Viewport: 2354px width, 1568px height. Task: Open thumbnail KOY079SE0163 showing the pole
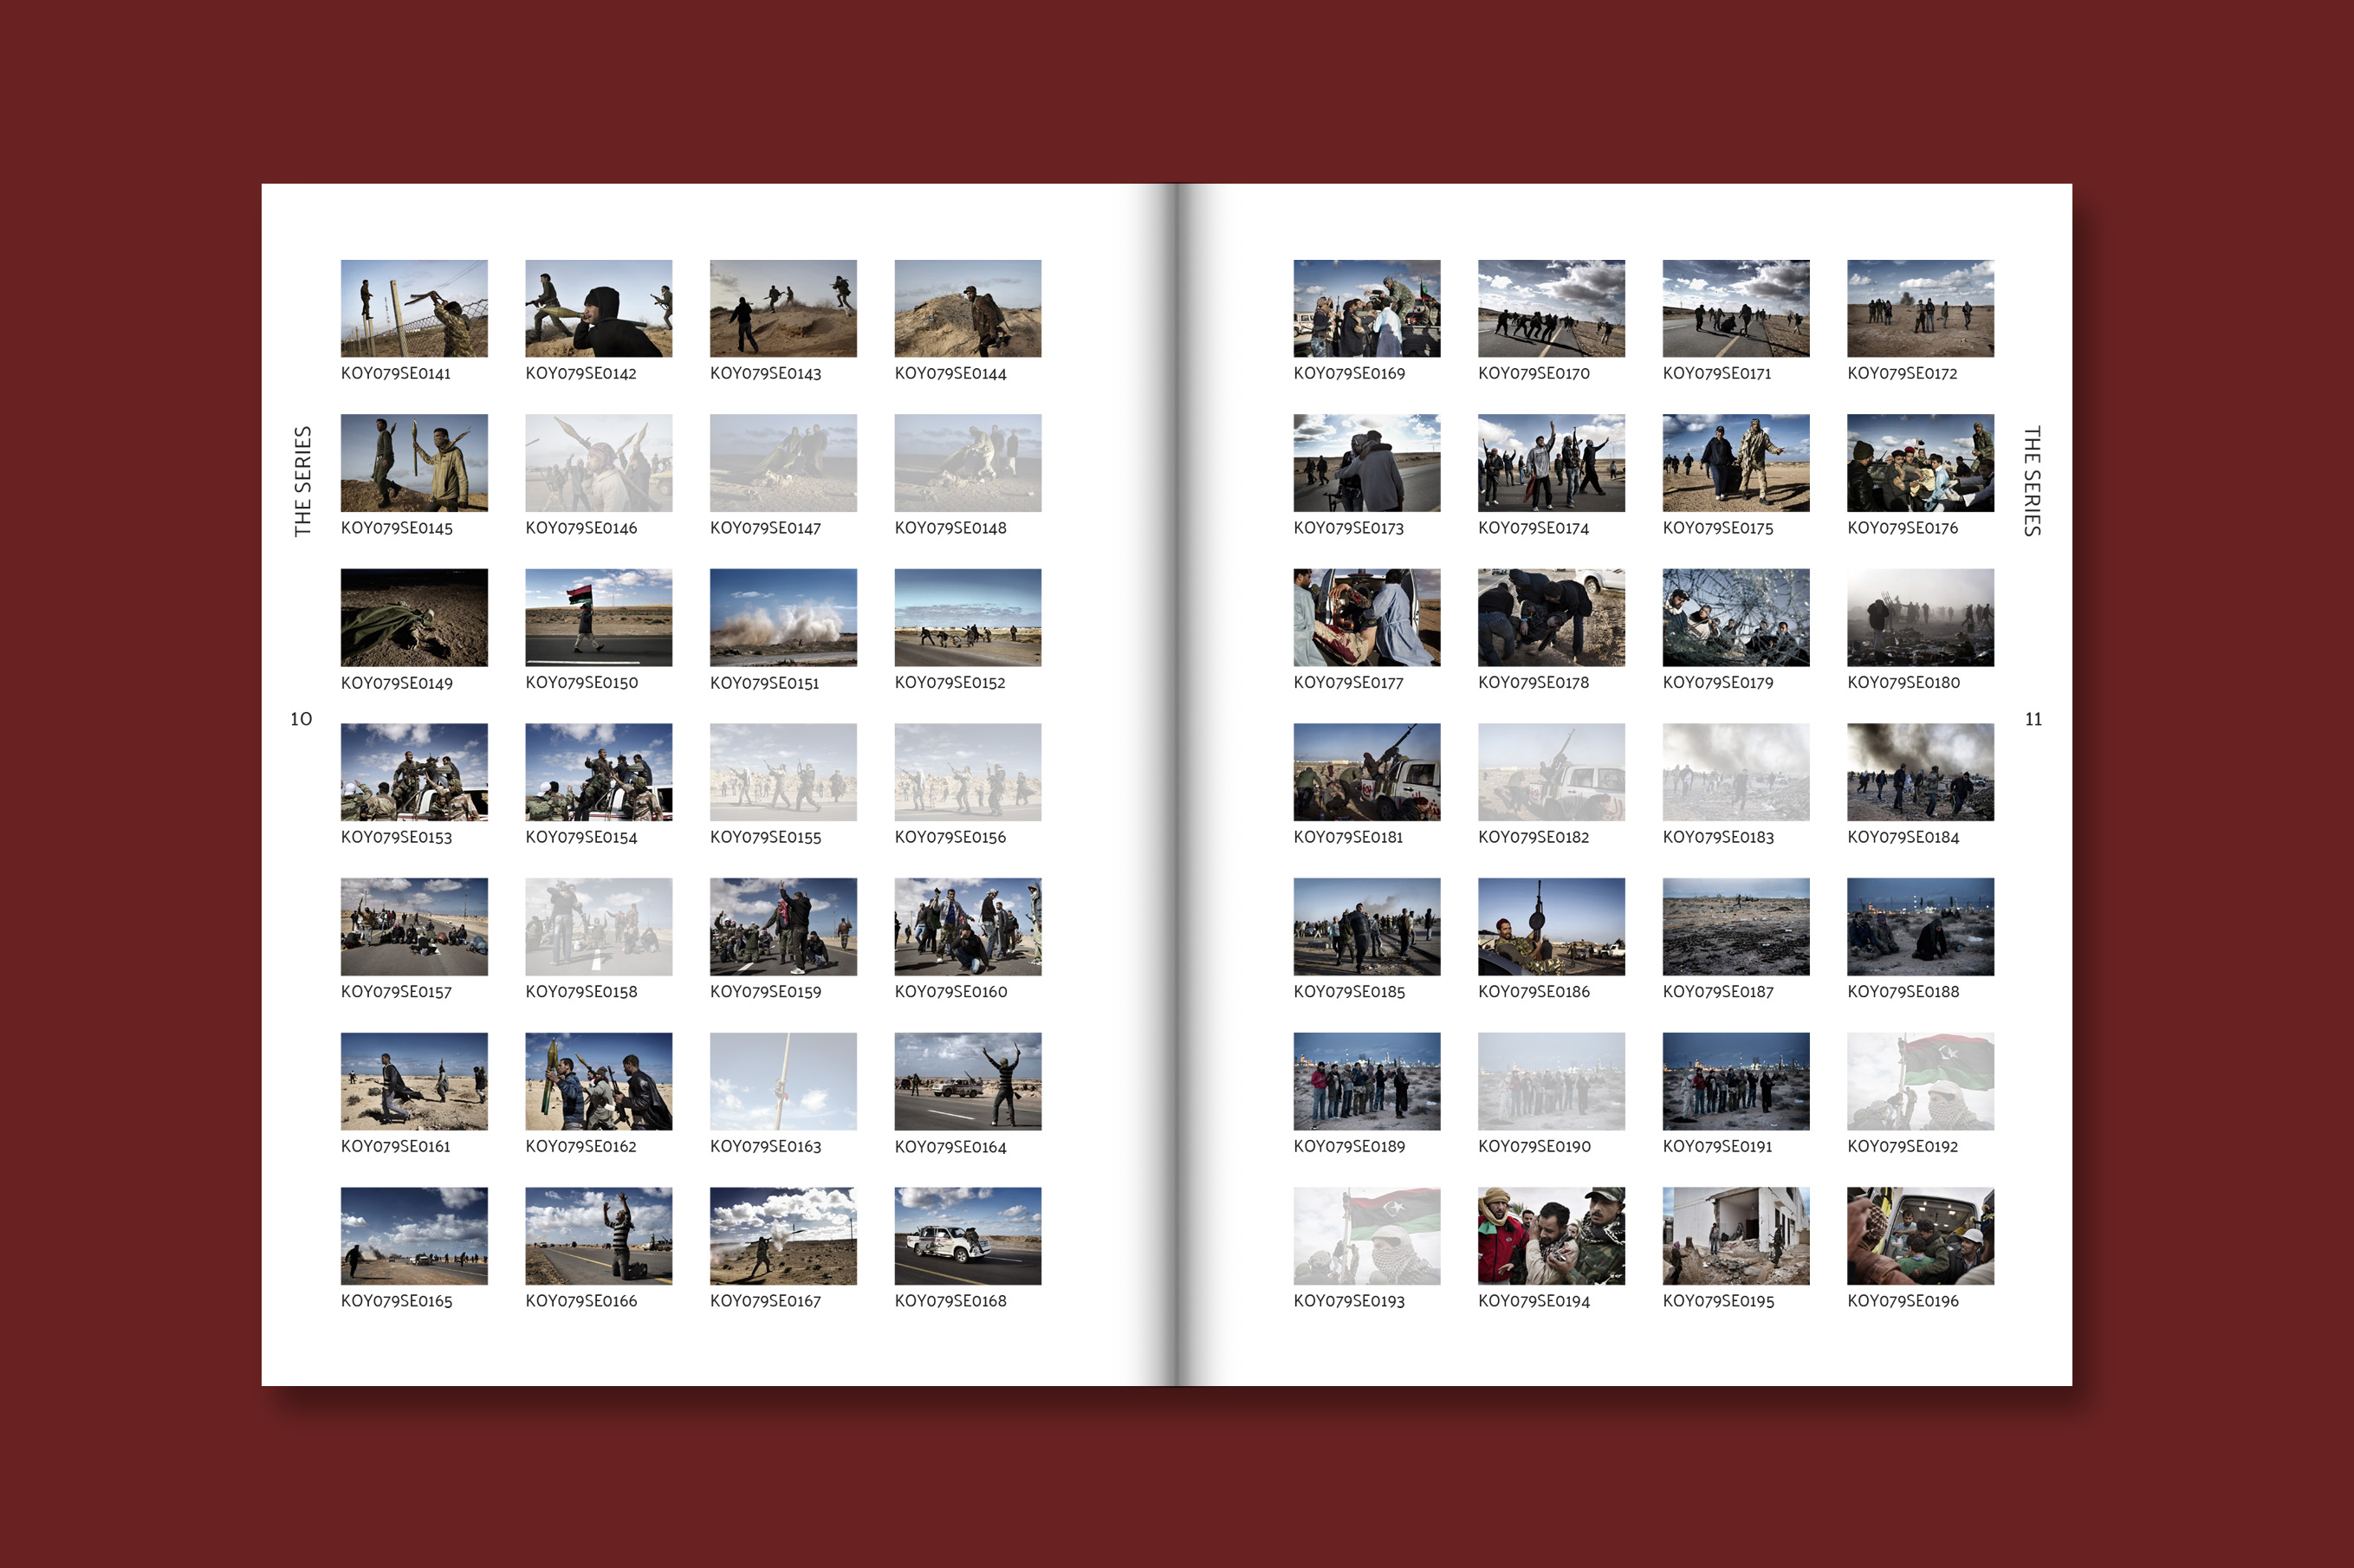(x=783, y=1081)
